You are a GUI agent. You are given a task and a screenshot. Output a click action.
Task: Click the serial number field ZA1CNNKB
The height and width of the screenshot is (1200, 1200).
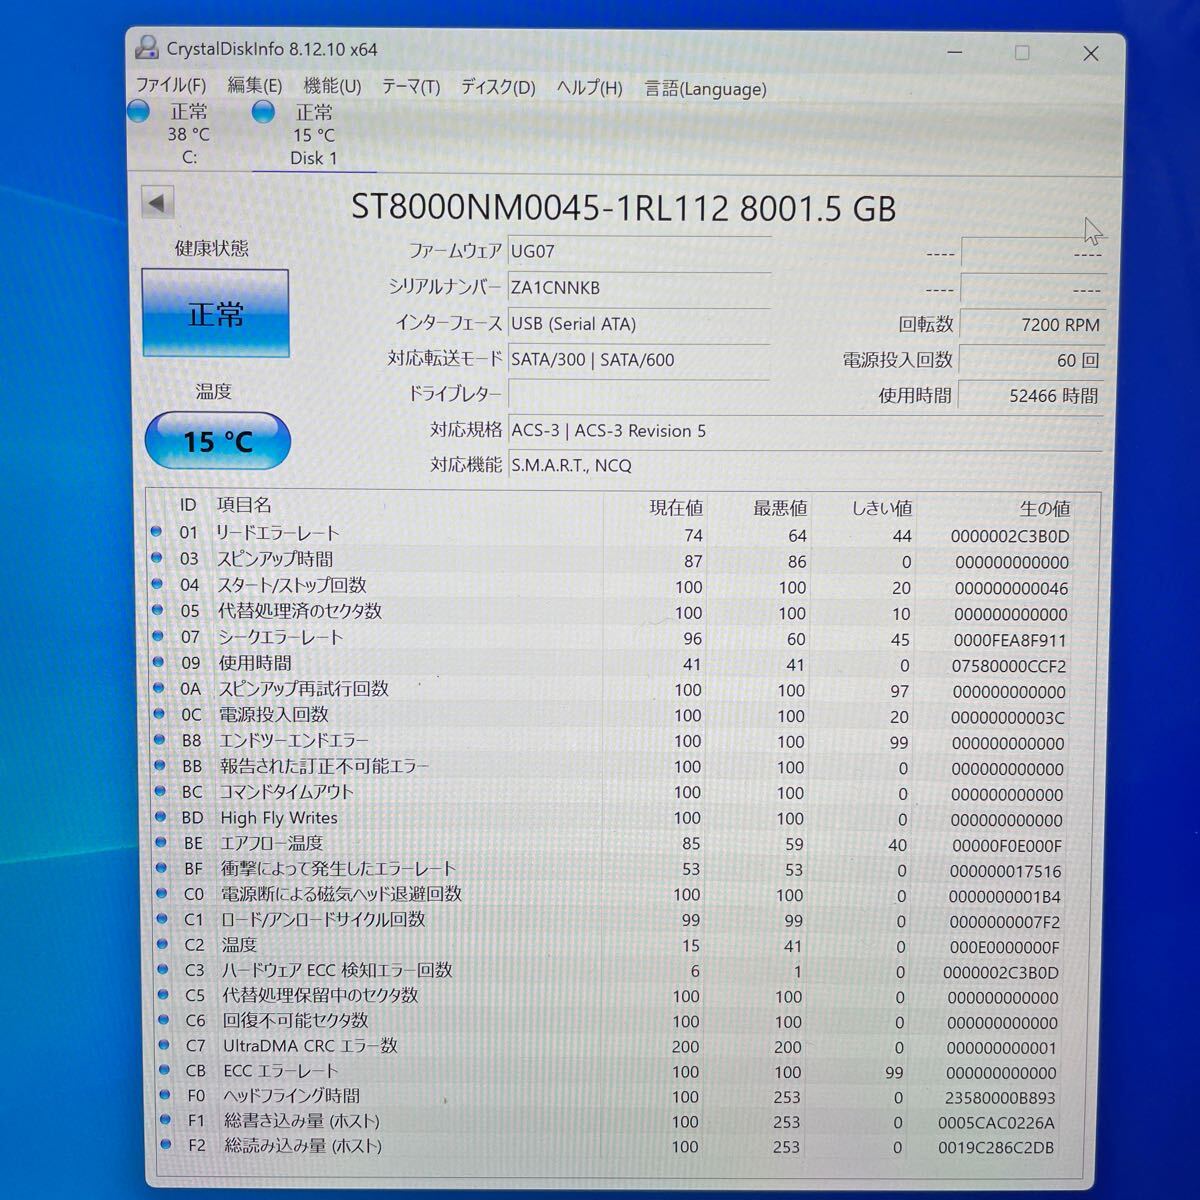tap(639, 287)
